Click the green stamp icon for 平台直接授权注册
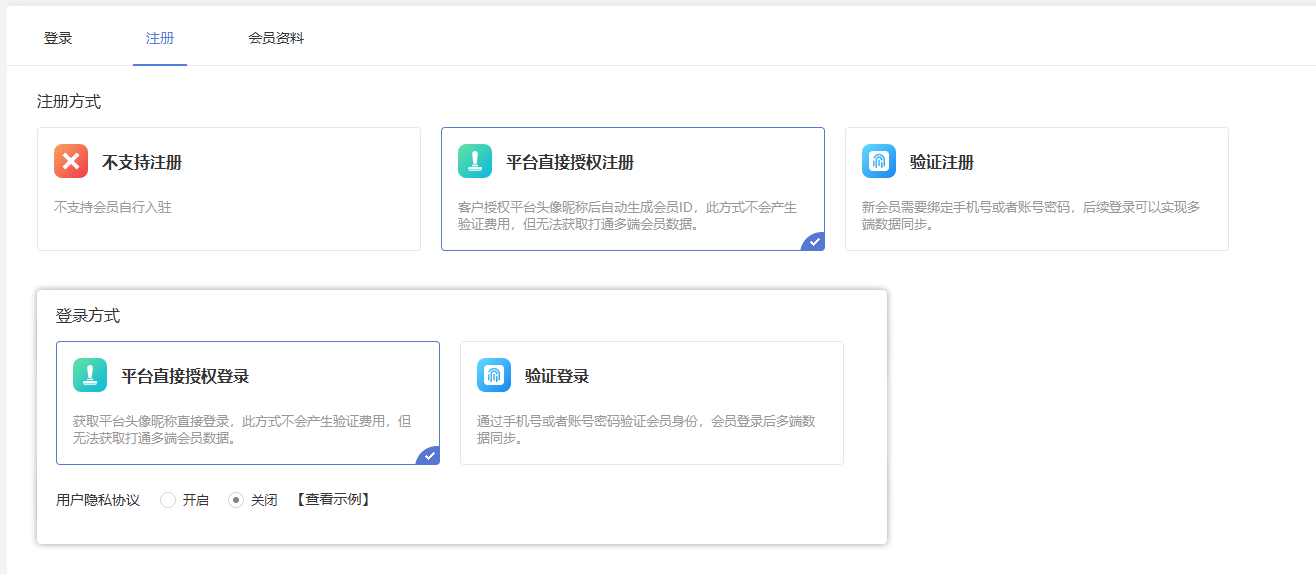This screenshot has height=574, width=1316. tap(475, 161)
